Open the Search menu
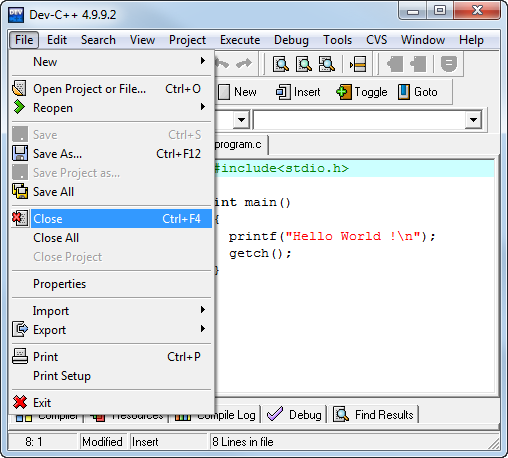 [x=98, y=40]
